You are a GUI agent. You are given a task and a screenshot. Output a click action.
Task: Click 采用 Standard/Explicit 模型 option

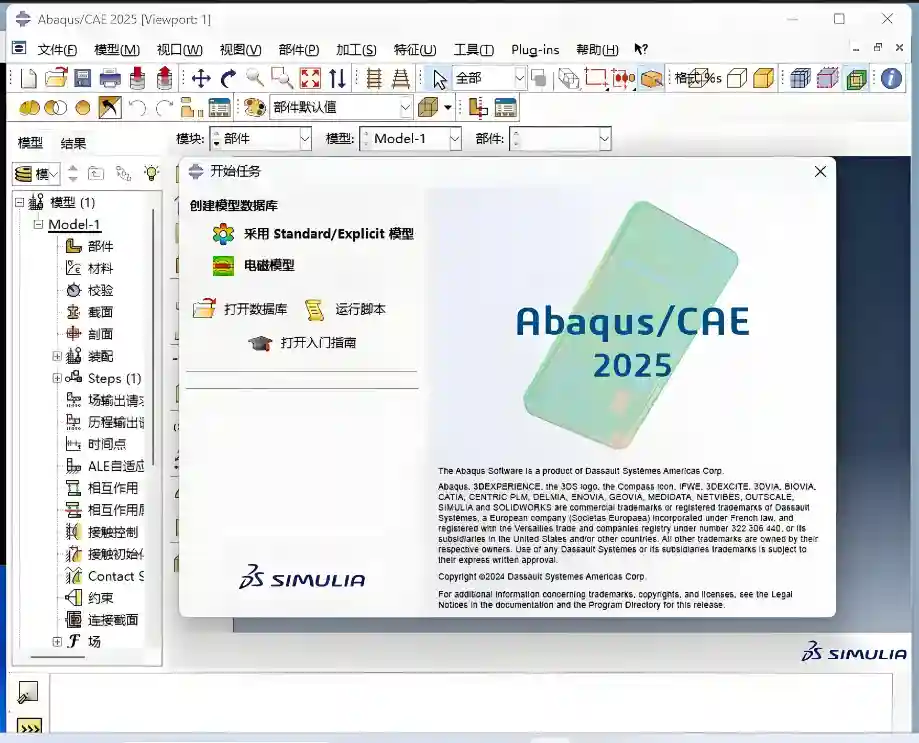coord(328,234)
